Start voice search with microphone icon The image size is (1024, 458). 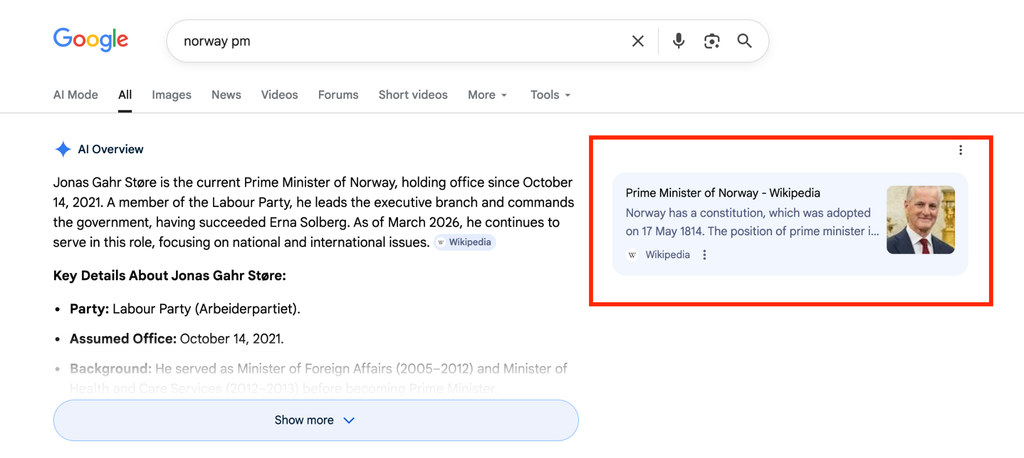tap(679, 41)
